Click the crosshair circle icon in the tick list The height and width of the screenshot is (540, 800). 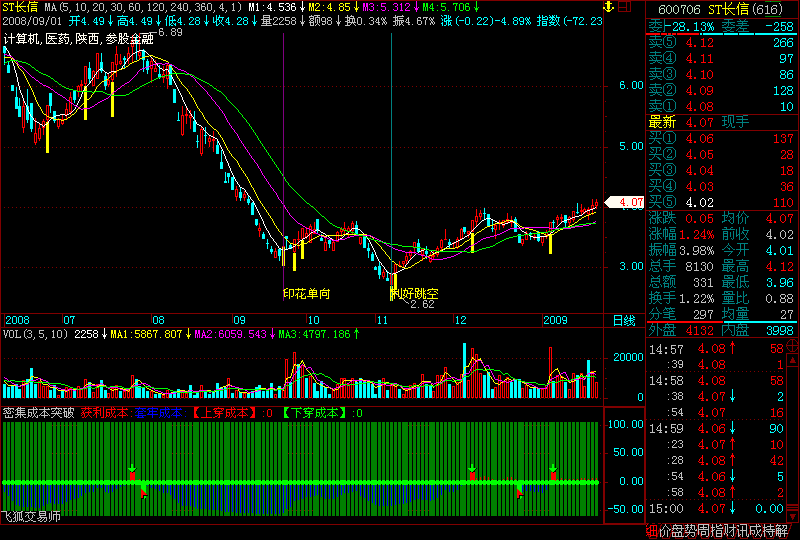792,347
